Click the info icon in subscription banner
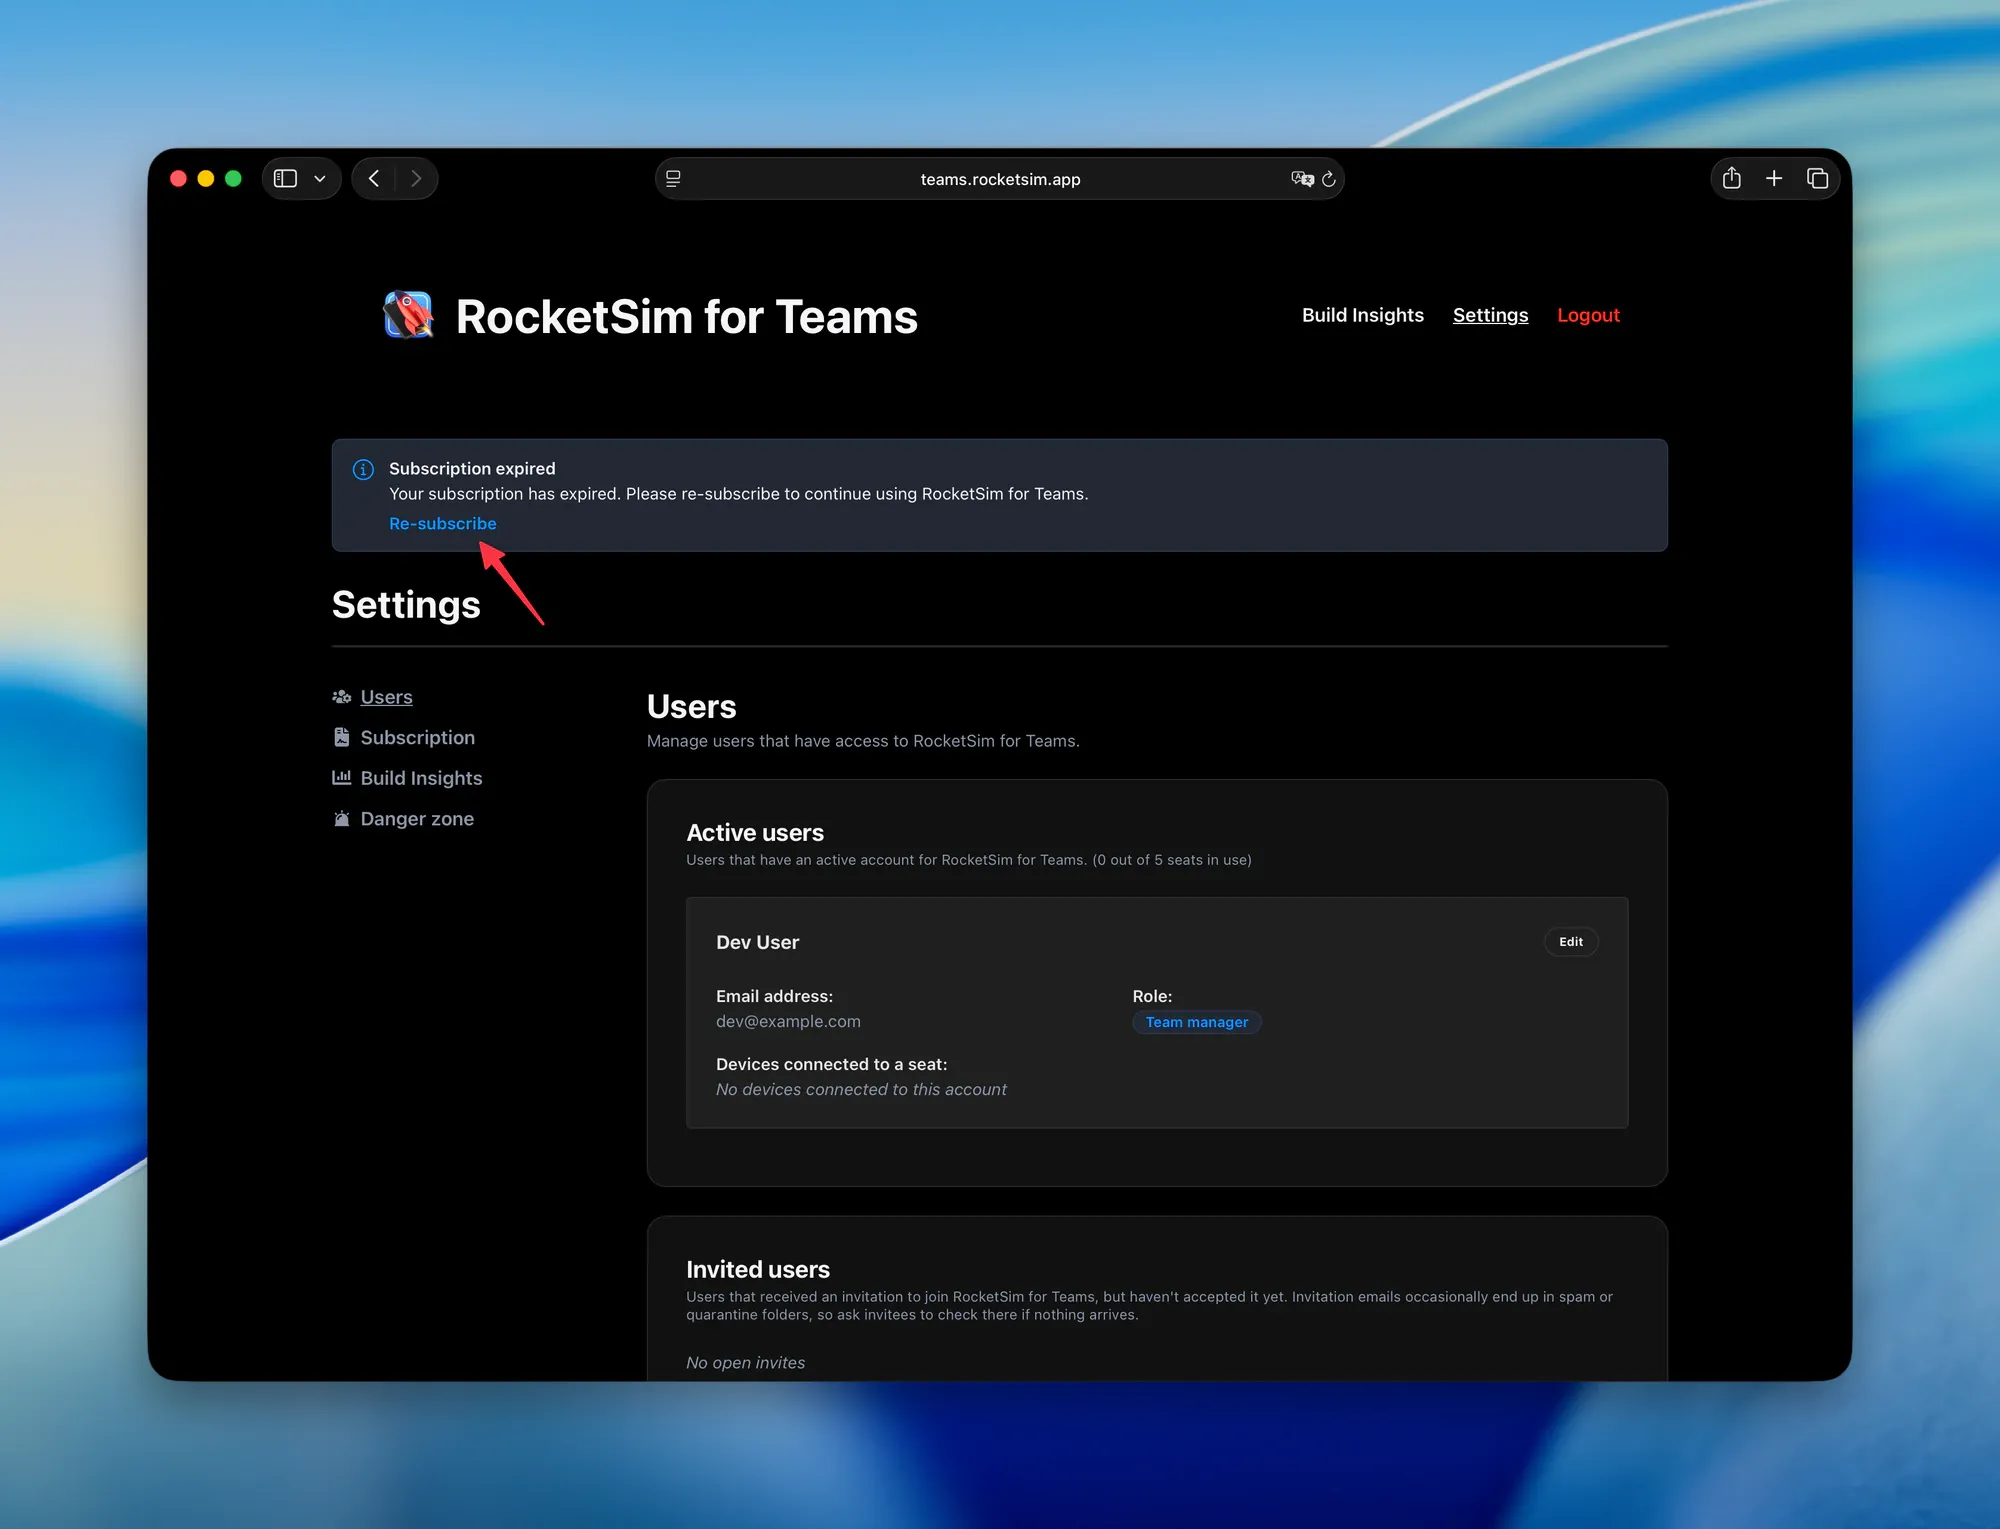This screenshot has width=2000, height=1529. coord(363,469)
